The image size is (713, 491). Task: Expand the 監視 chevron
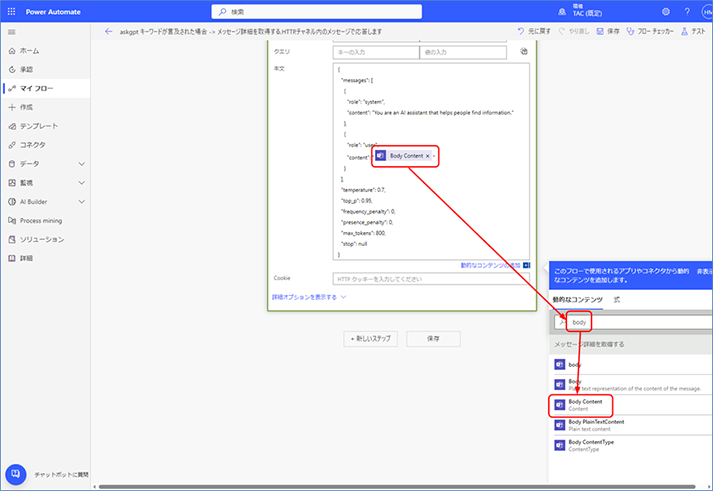[x=81, y=183]
